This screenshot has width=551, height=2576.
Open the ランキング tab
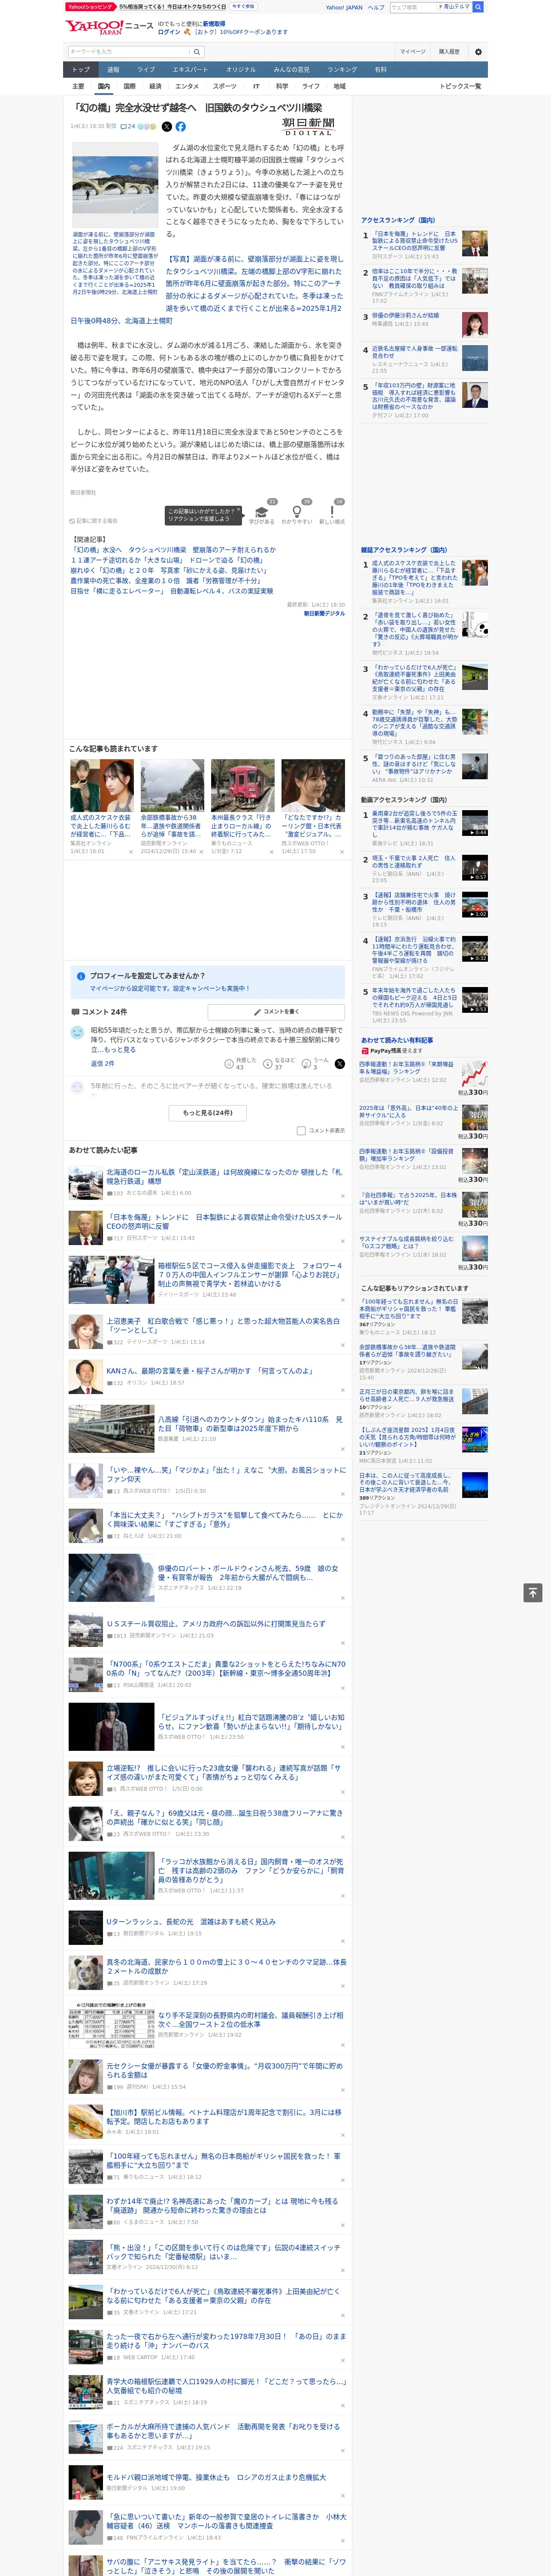coord(342,70)
